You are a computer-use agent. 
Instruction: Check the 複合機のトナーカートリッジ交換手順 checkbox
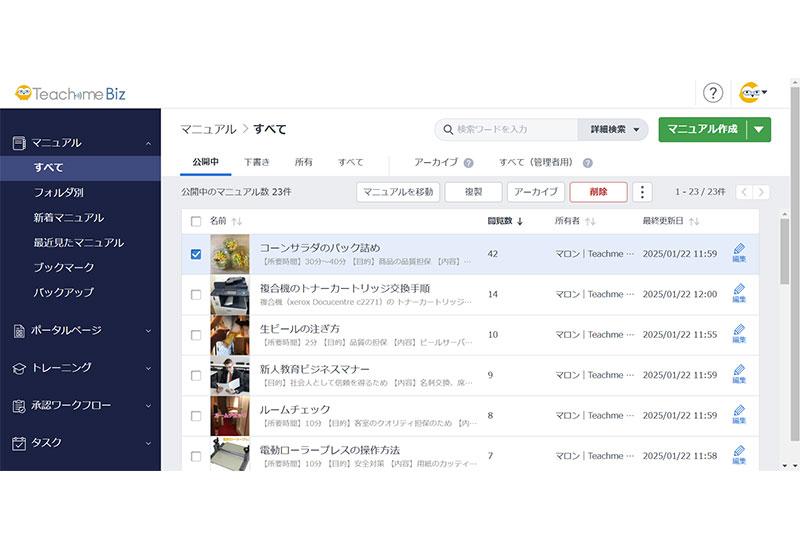[196, 295]
